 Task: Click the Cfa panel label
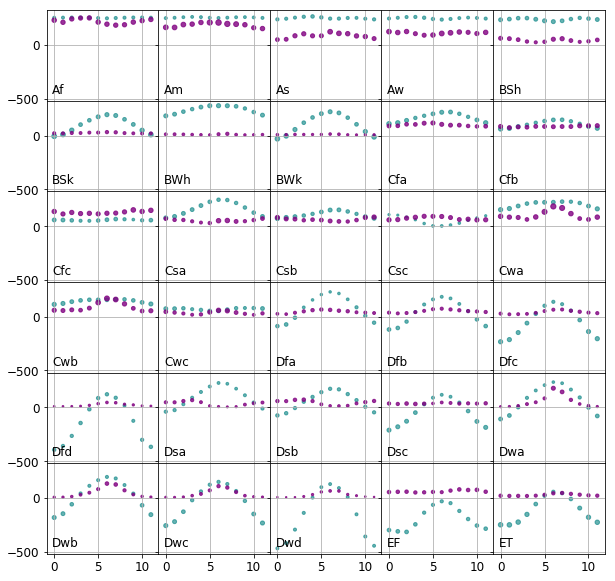point(397,181)
